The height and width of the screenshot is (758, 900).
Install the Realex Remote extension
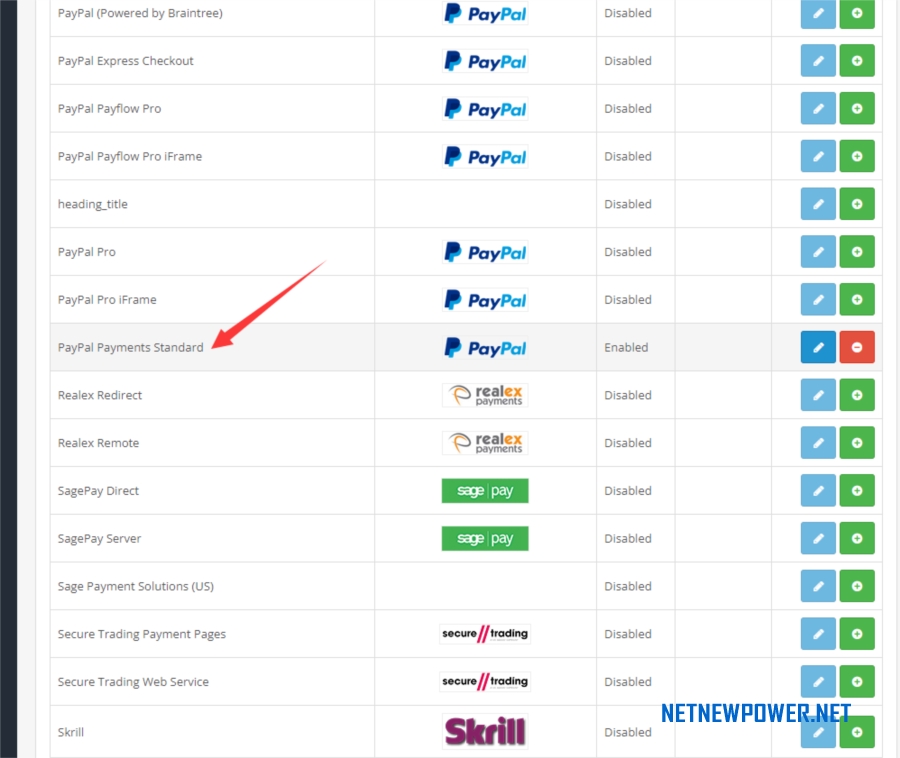857,442
